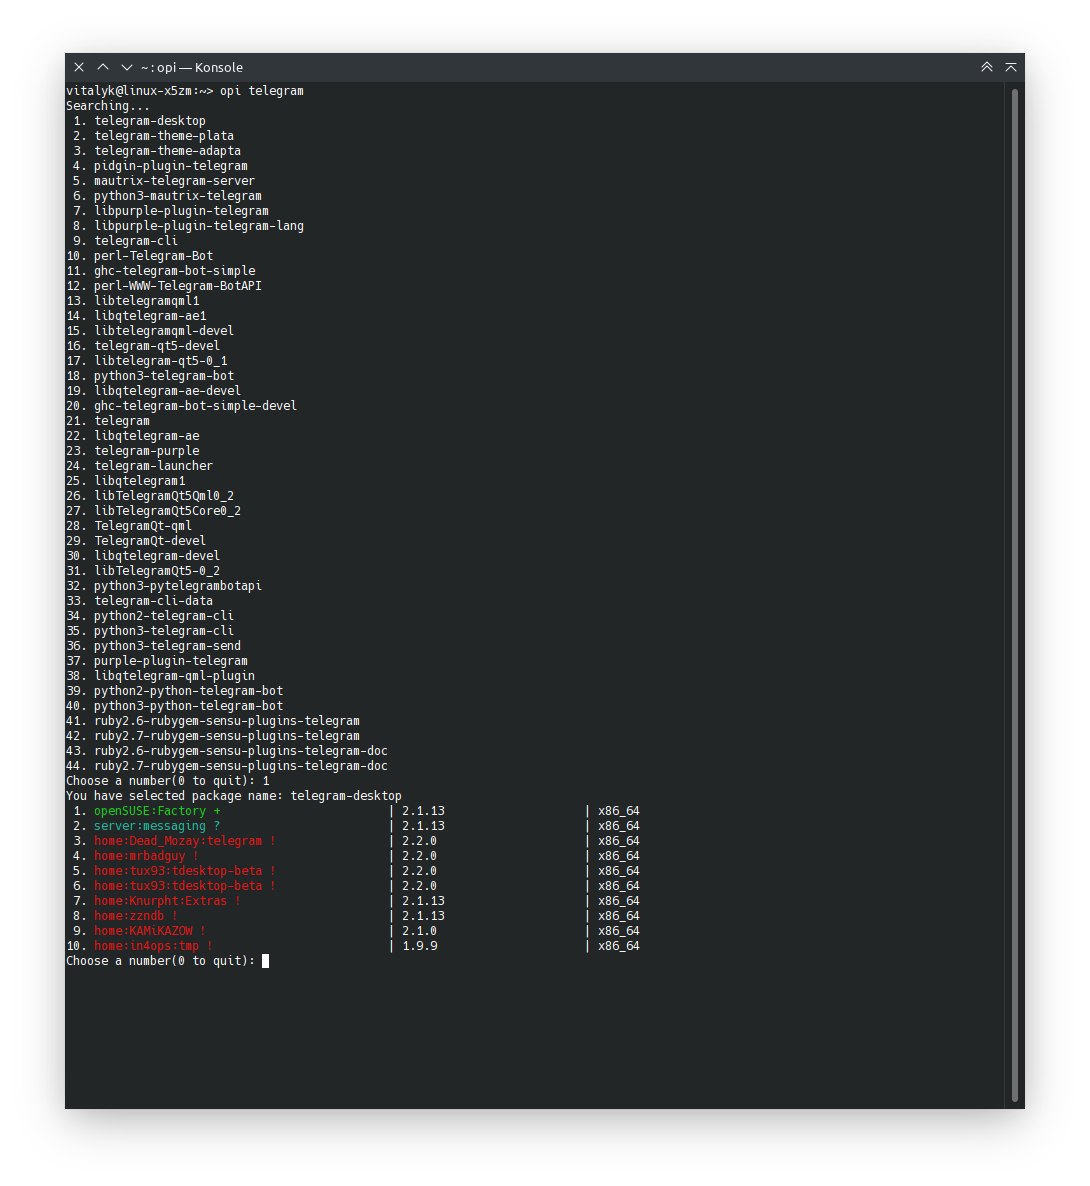Close the Konsole window with the X icon
The image size is (1090, 1186).
tap(79, 67)
